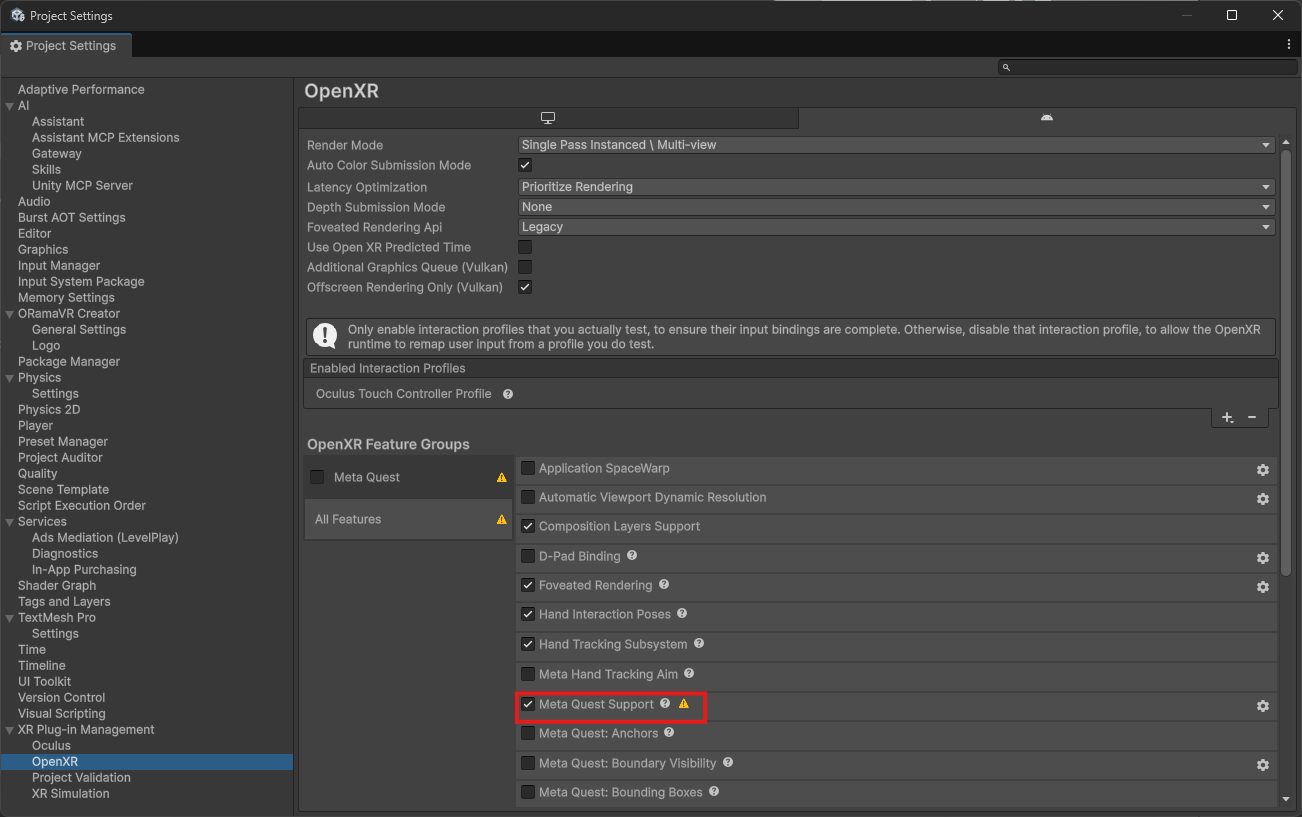Enable Use Open XR Predicted Time
The width and height of the screenshot is (1302, 817).
click(525, 247)
